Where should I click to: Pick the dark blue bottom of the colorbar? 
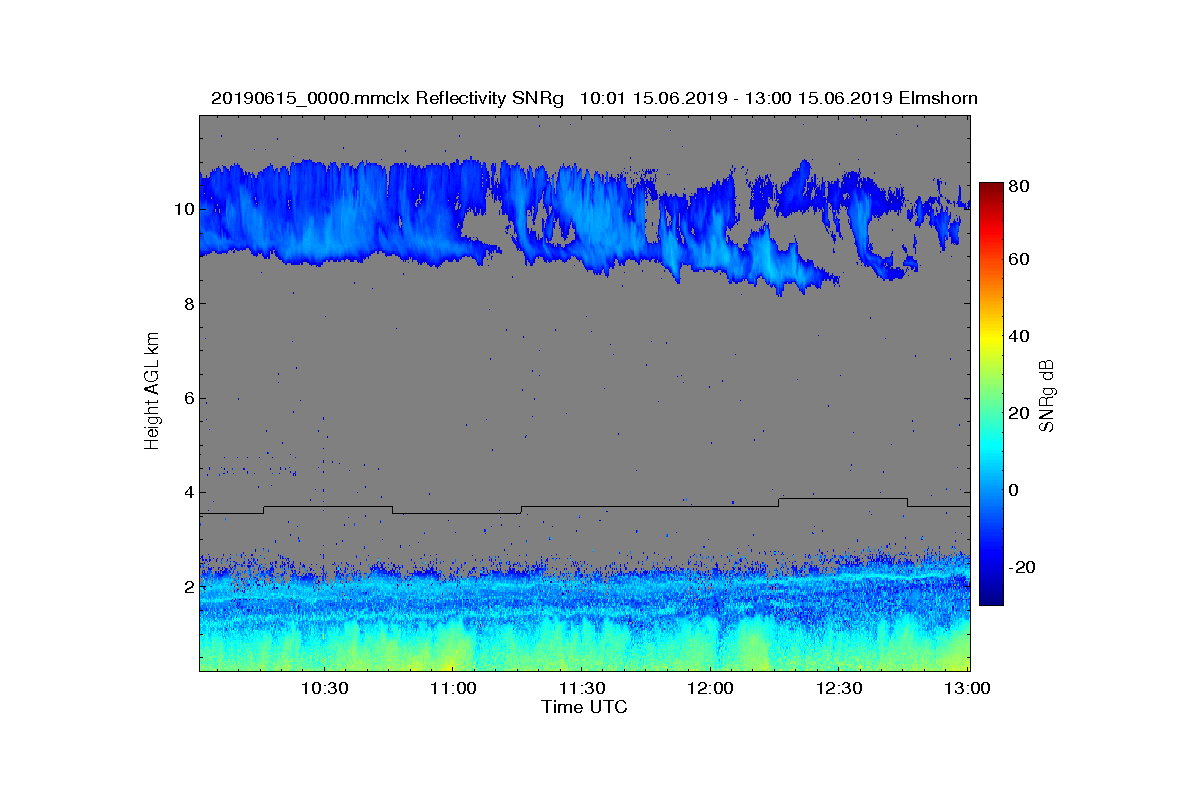click(x=991, y=597)
